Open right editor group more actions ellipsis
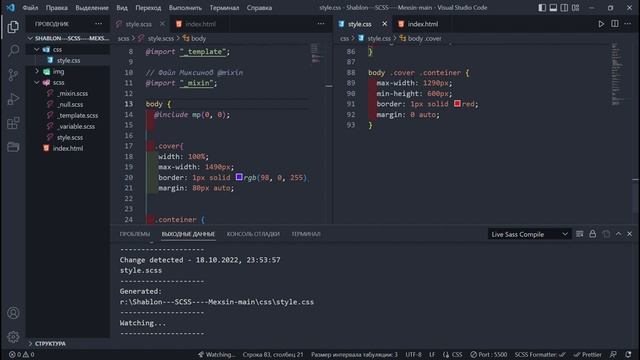Image resolution: width=640 pixels, height=360 pixels. (628, 24)
